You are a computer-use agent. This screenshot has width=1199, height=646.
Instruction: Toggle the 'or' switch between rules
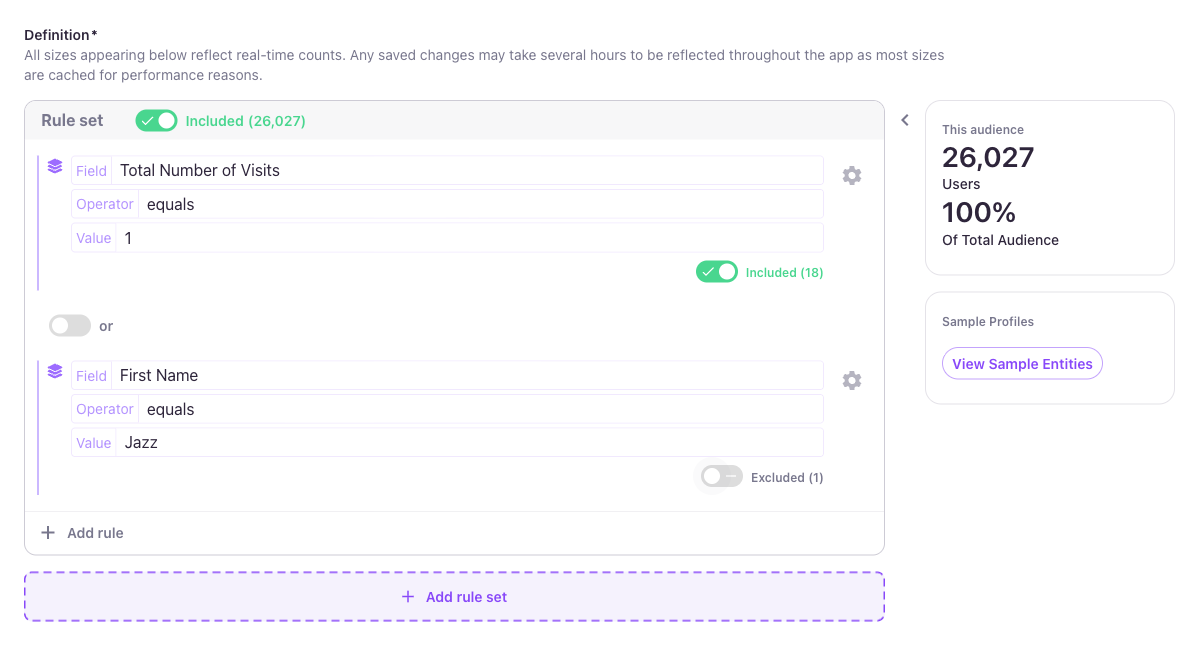(x=69, y=325)
